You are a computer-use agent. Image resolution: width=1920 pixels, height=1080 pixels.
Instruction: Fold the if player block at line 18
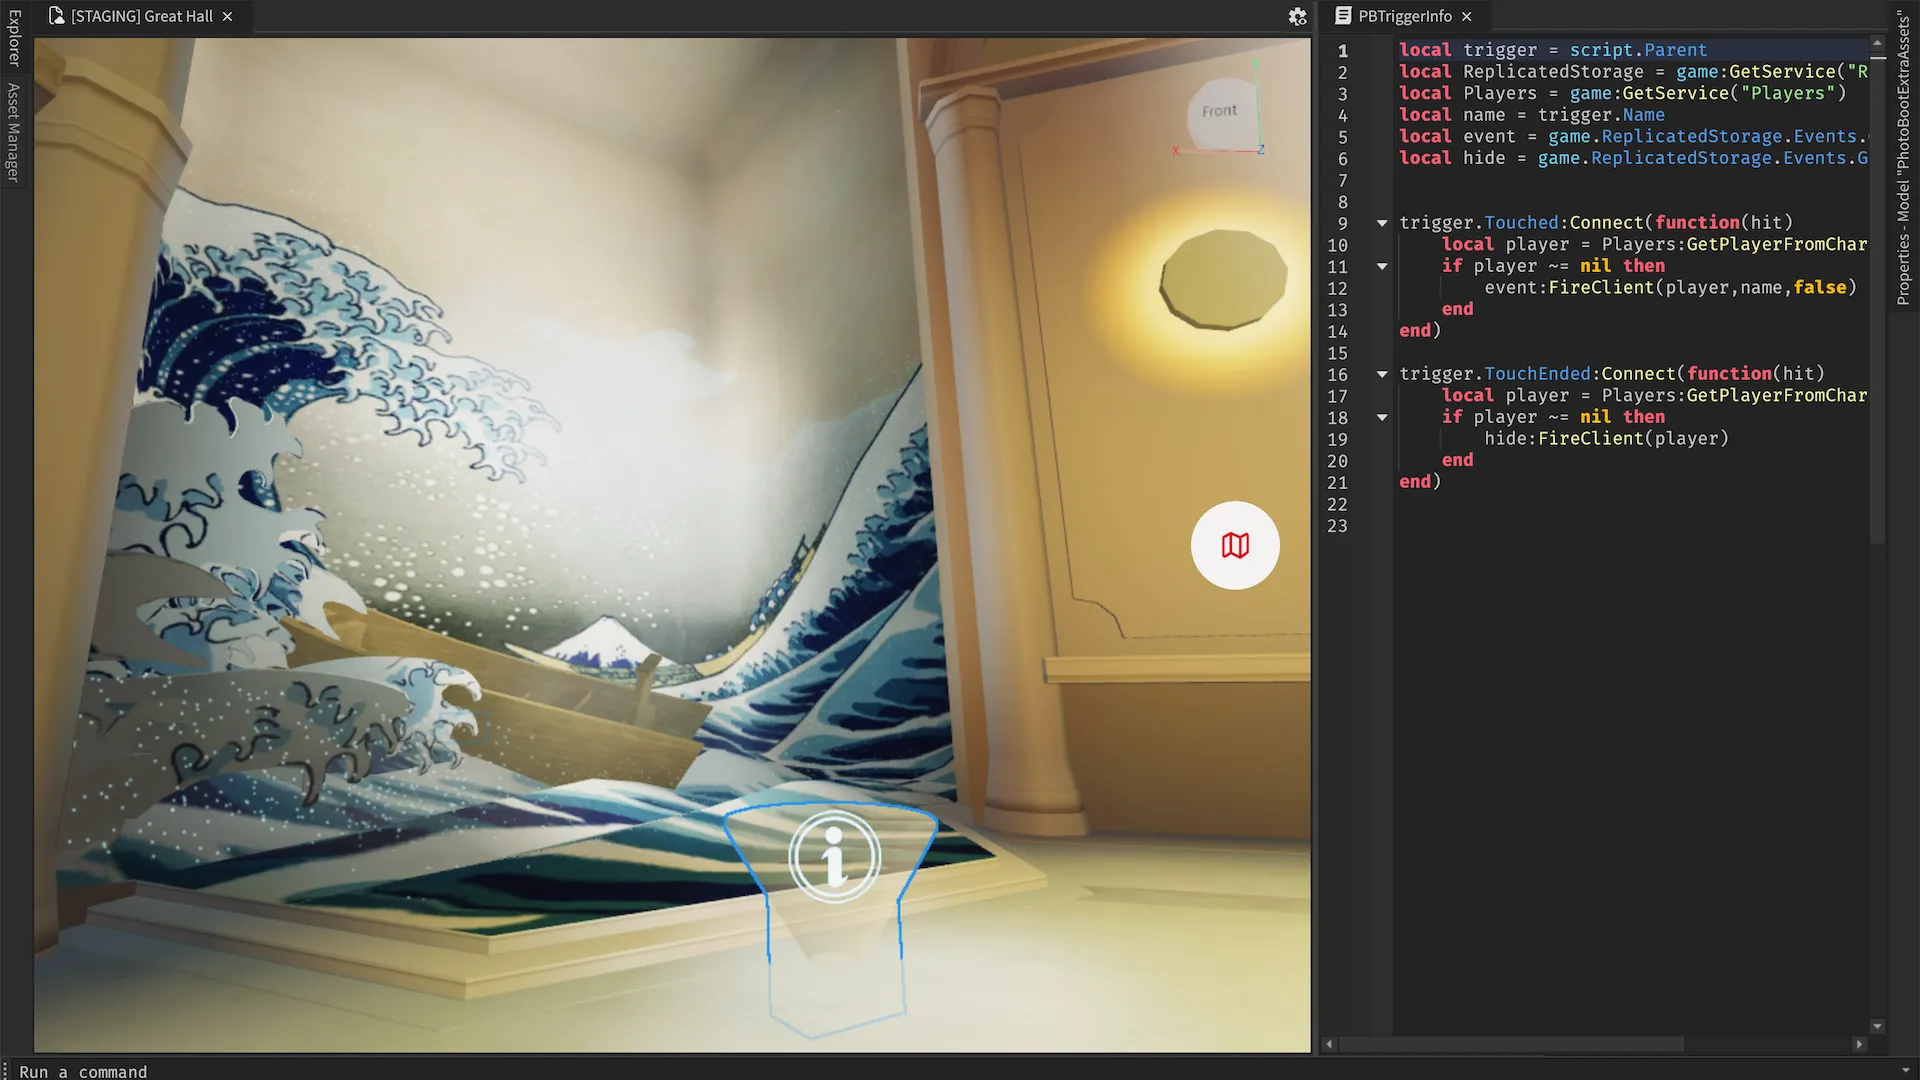tap(1382, 417)
